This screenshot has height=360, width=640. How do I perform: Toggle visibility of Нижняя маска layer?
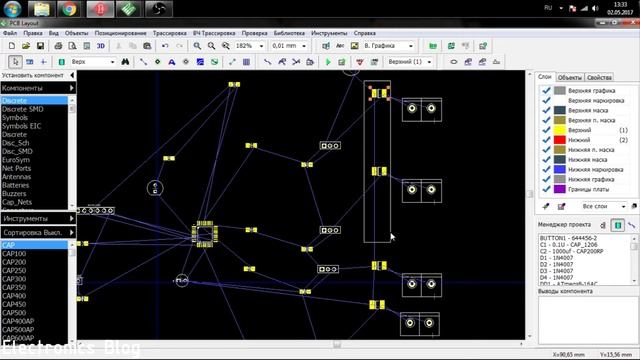[x=546, y=160]
